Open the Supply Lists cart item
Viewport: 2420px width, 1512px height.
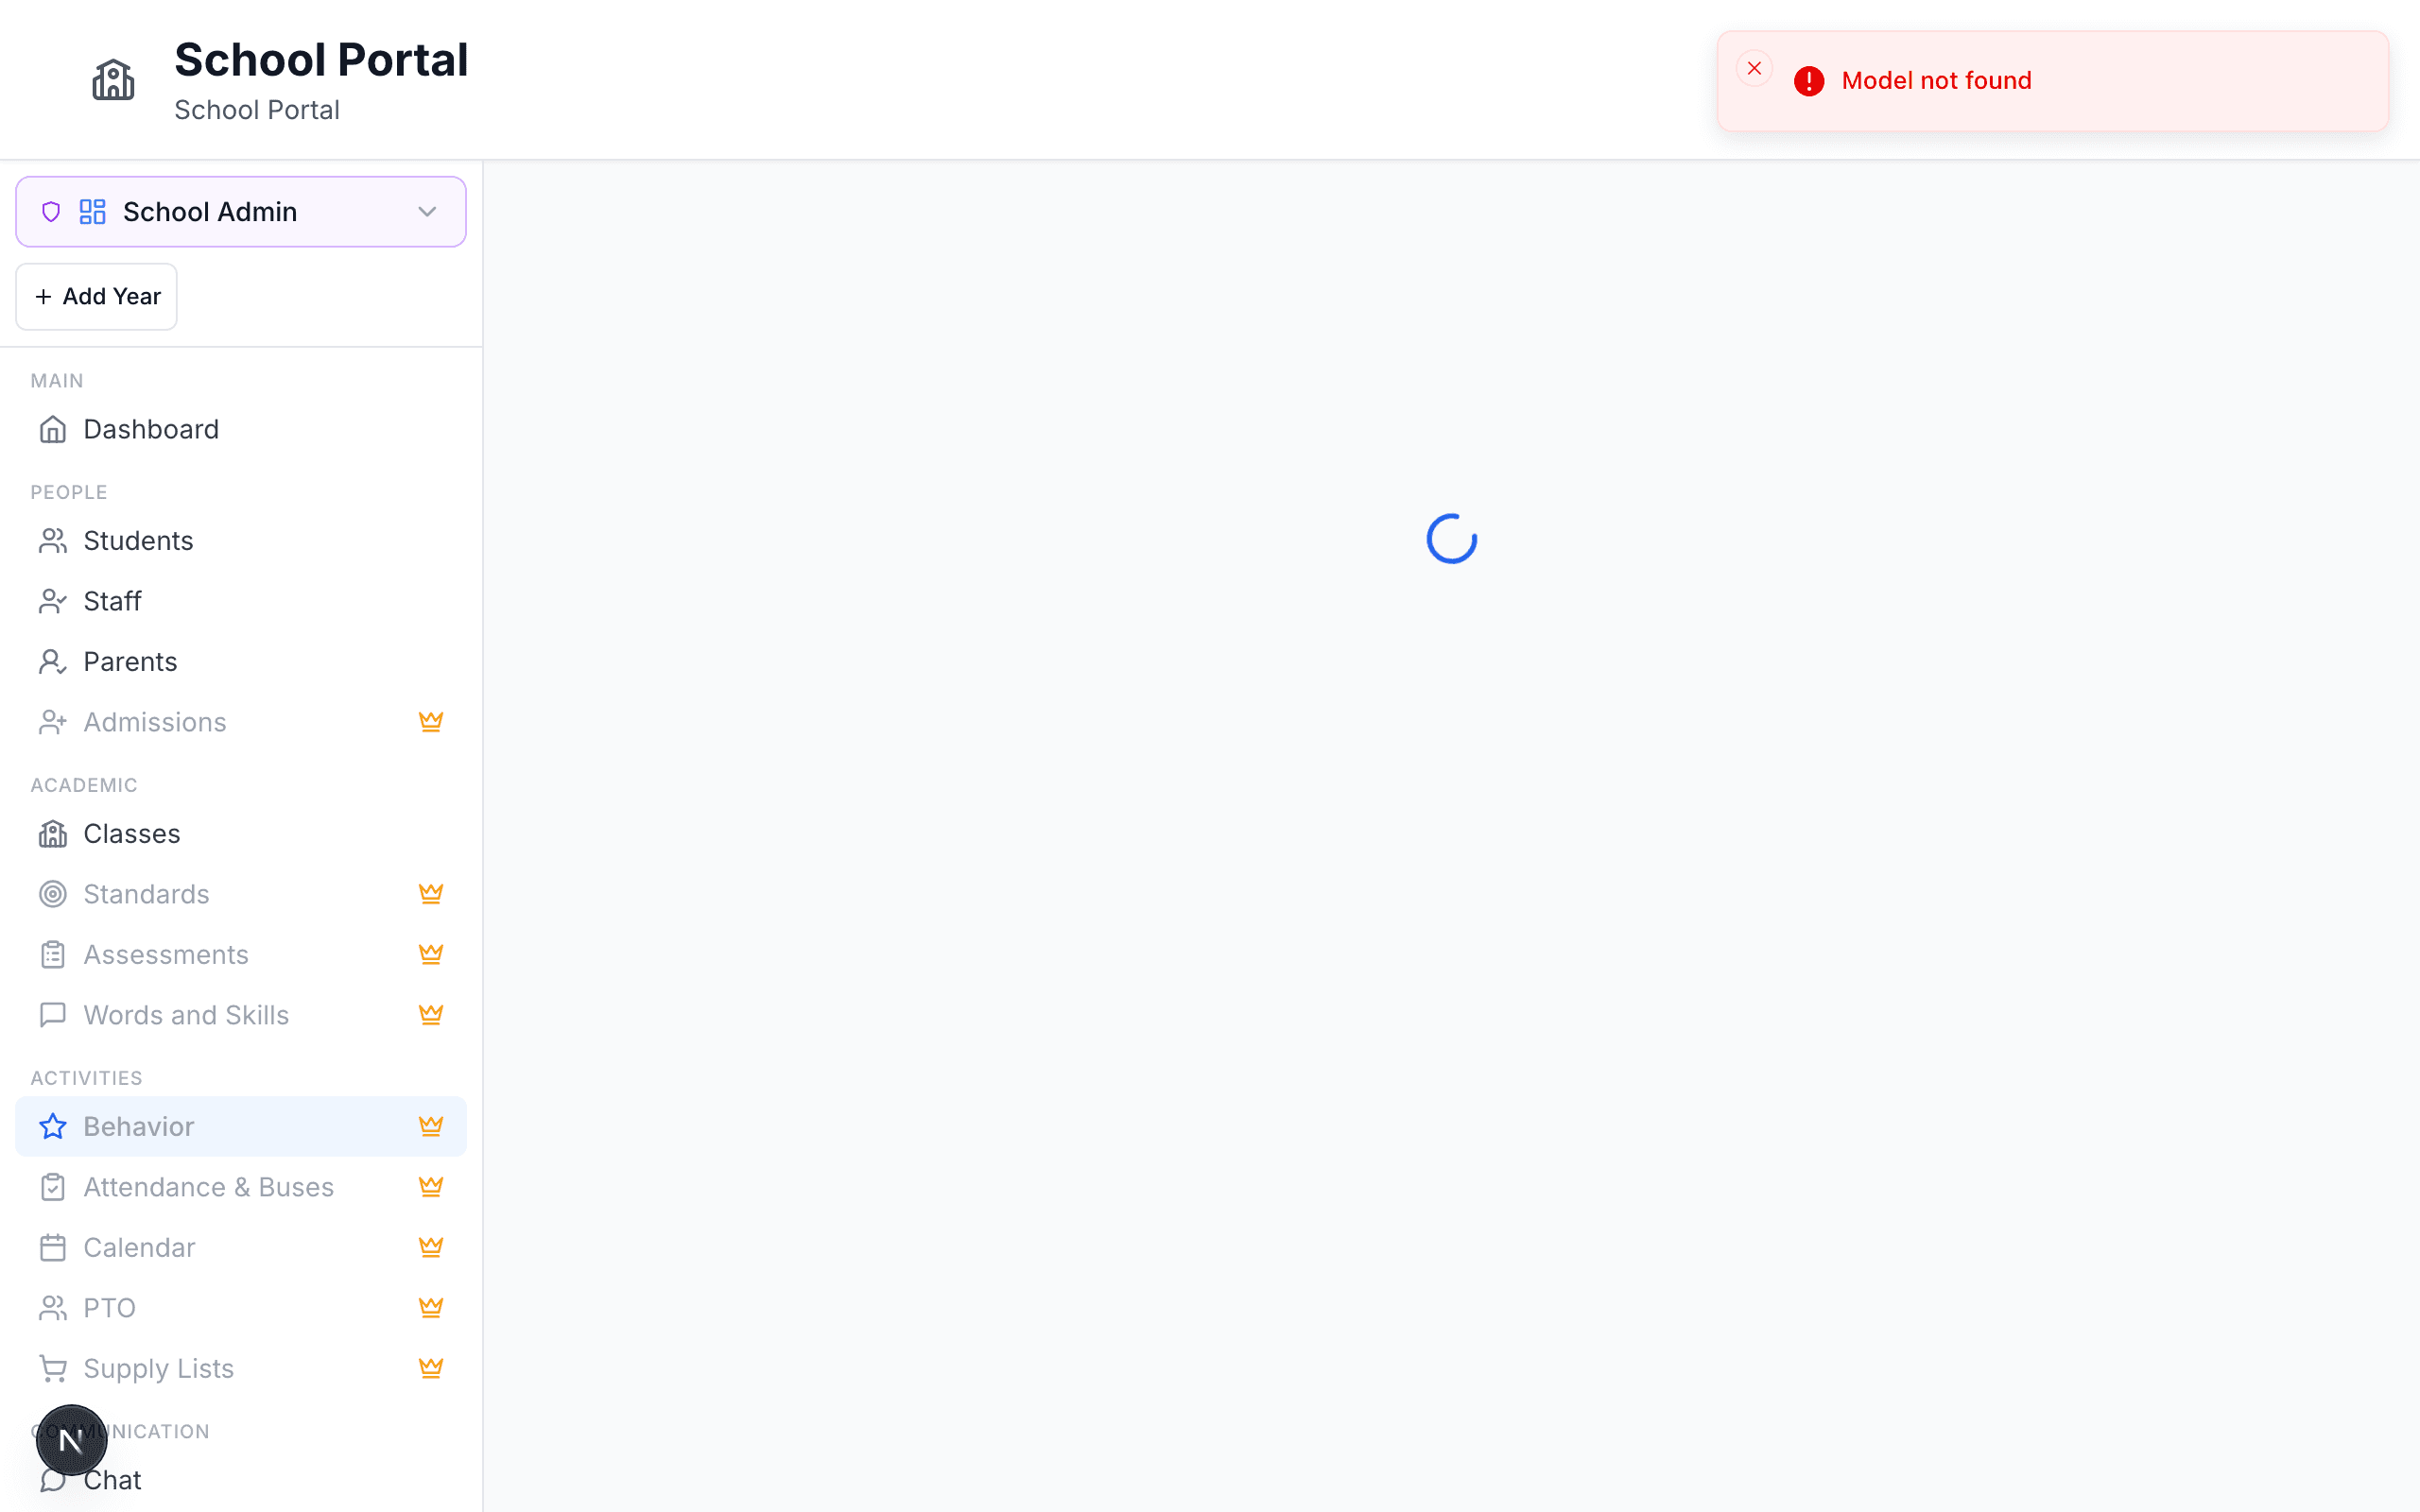[241, 1369]
